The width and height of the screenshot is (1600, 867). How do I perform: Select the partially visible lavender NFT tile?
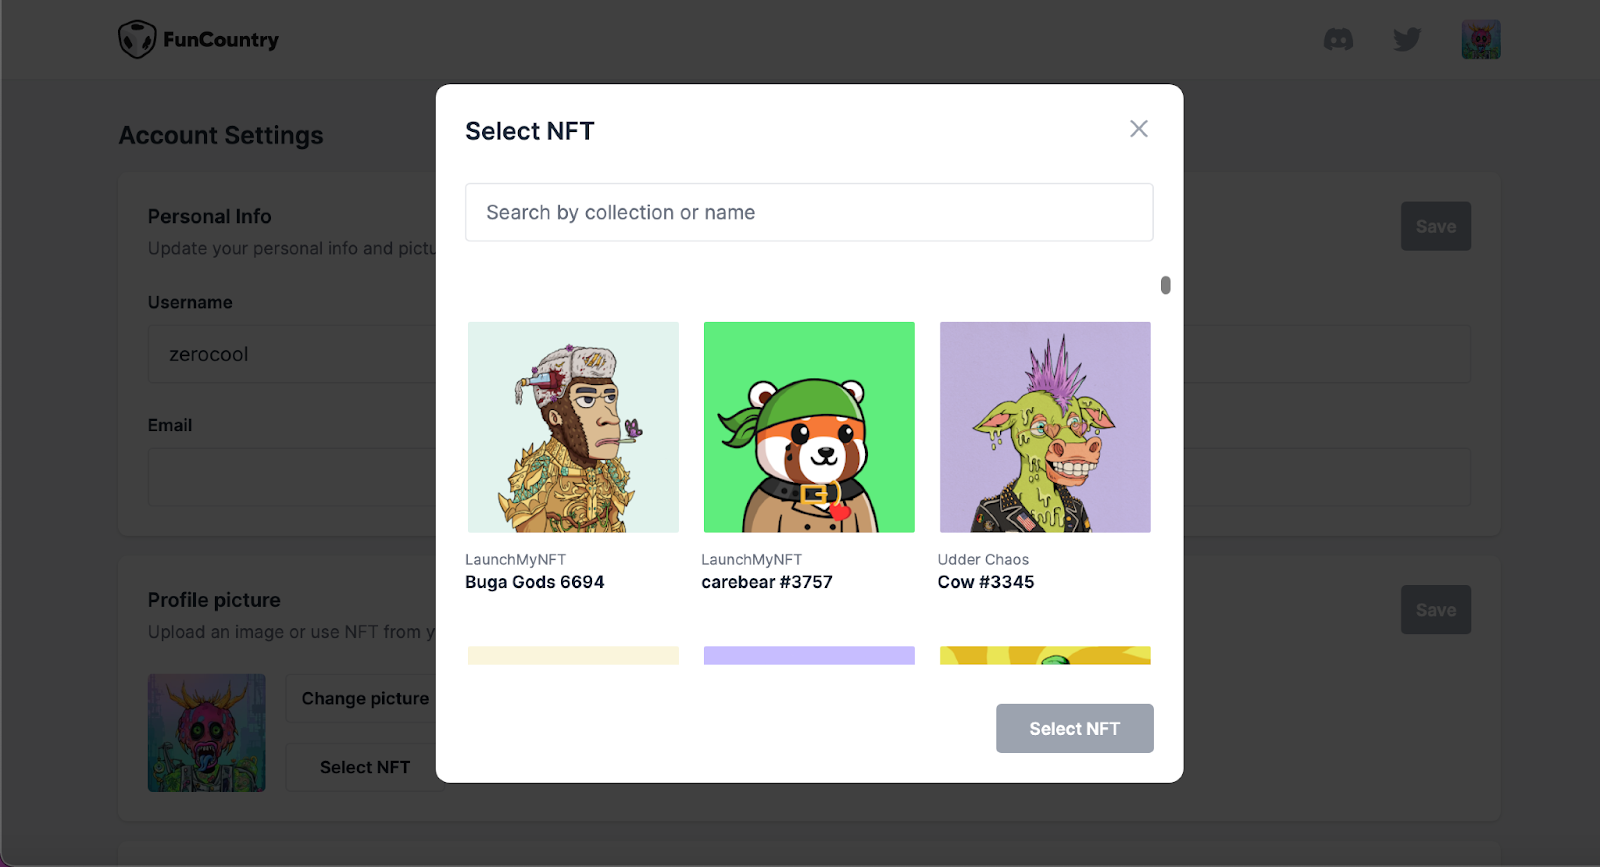809,656
